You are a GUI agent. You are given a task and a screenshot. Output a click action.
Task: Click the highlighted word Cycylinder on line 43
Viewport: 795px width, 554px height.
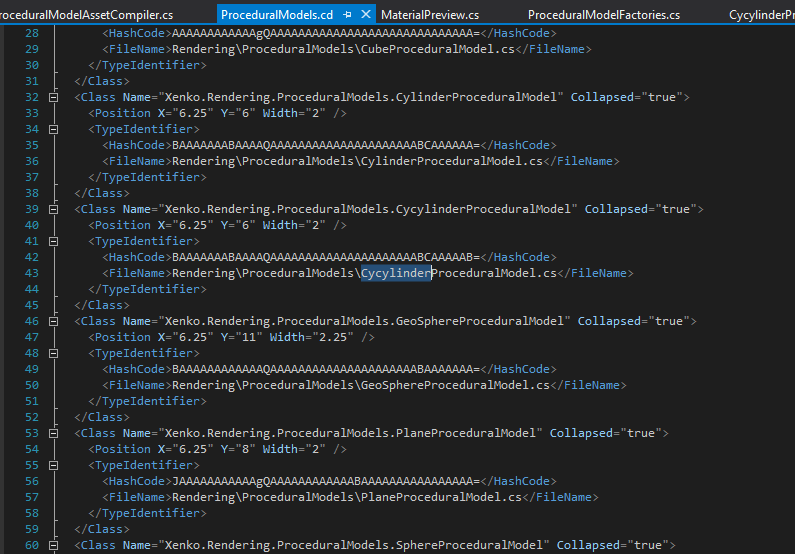(x=396, y=273)
